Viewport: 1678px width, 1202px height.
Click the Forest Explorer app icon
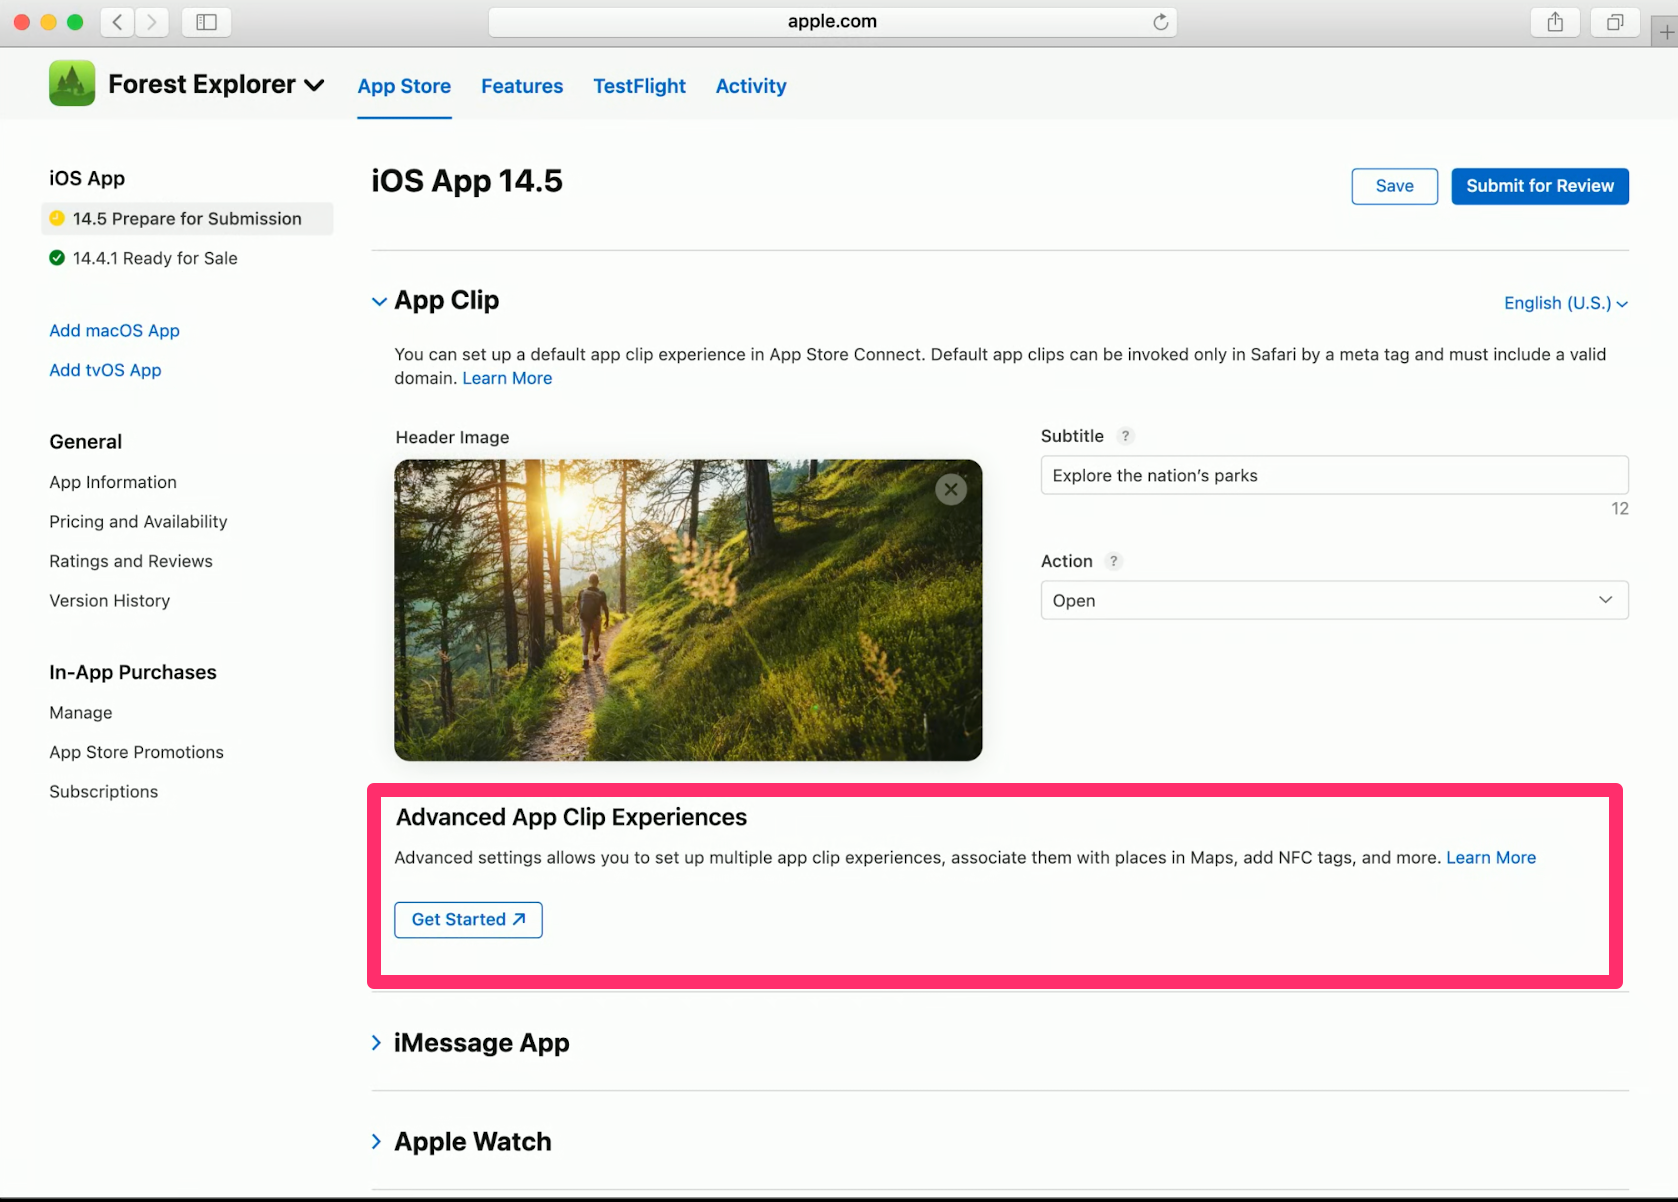(x=72, y=83)
